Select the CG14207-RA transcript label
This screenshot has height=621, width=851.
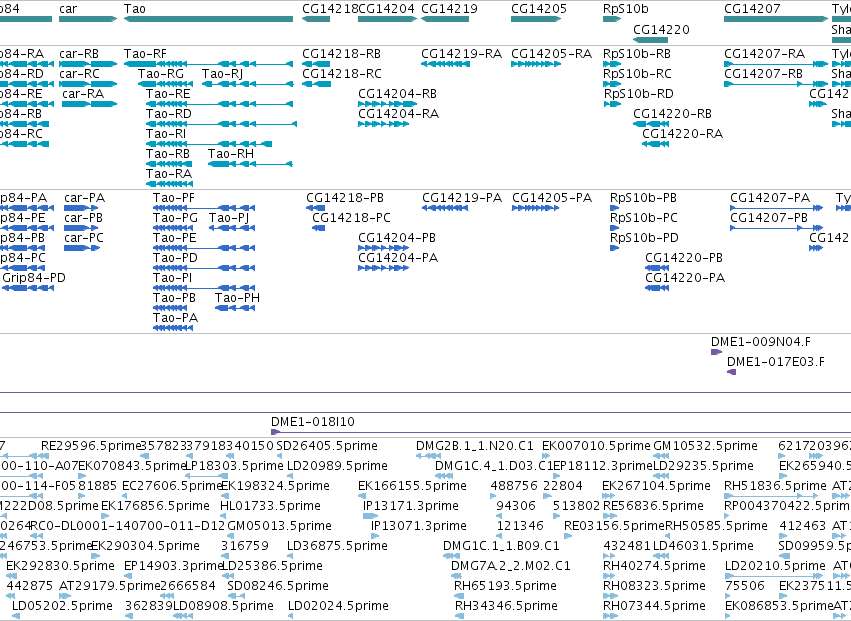coord(764,54)
